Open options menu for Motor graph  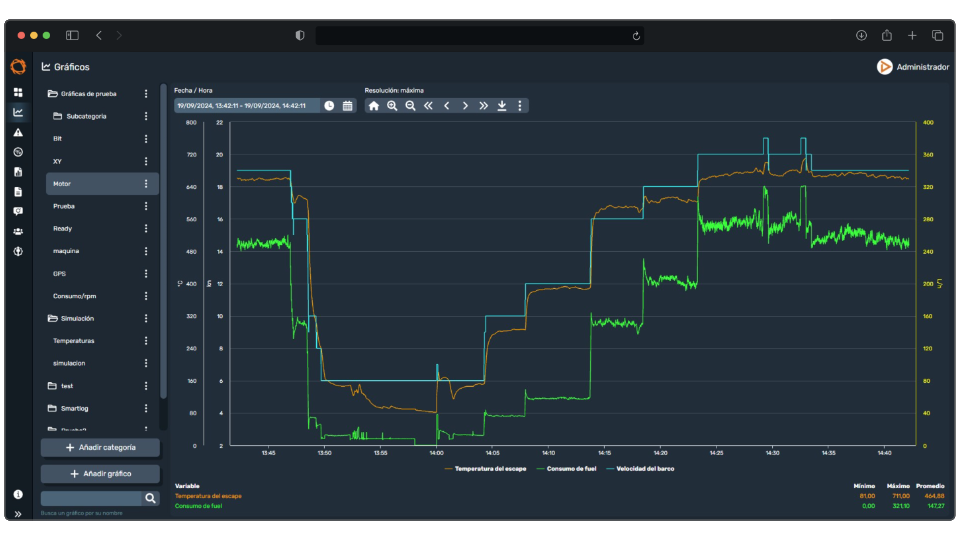pos(146,184)
